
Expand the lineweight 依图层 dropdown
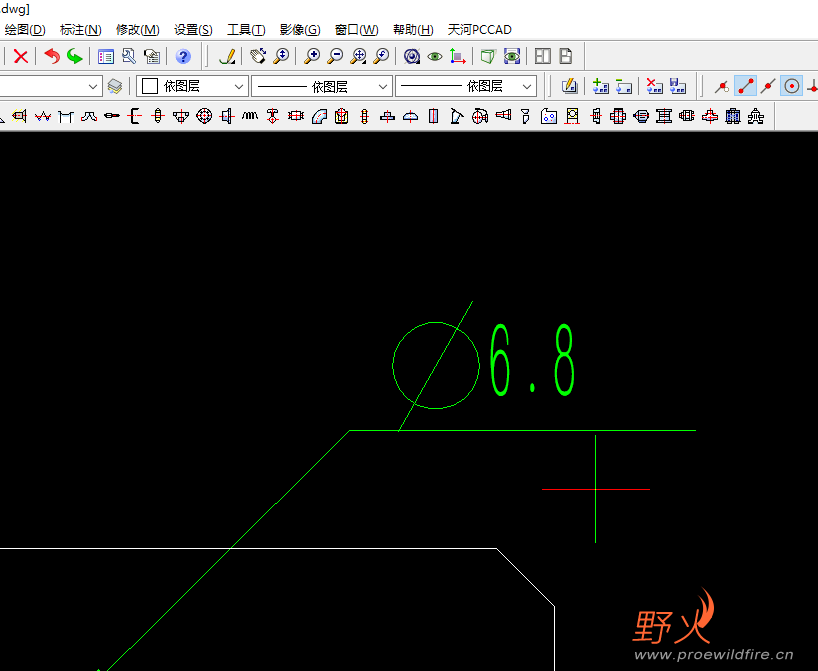(527, 87)
